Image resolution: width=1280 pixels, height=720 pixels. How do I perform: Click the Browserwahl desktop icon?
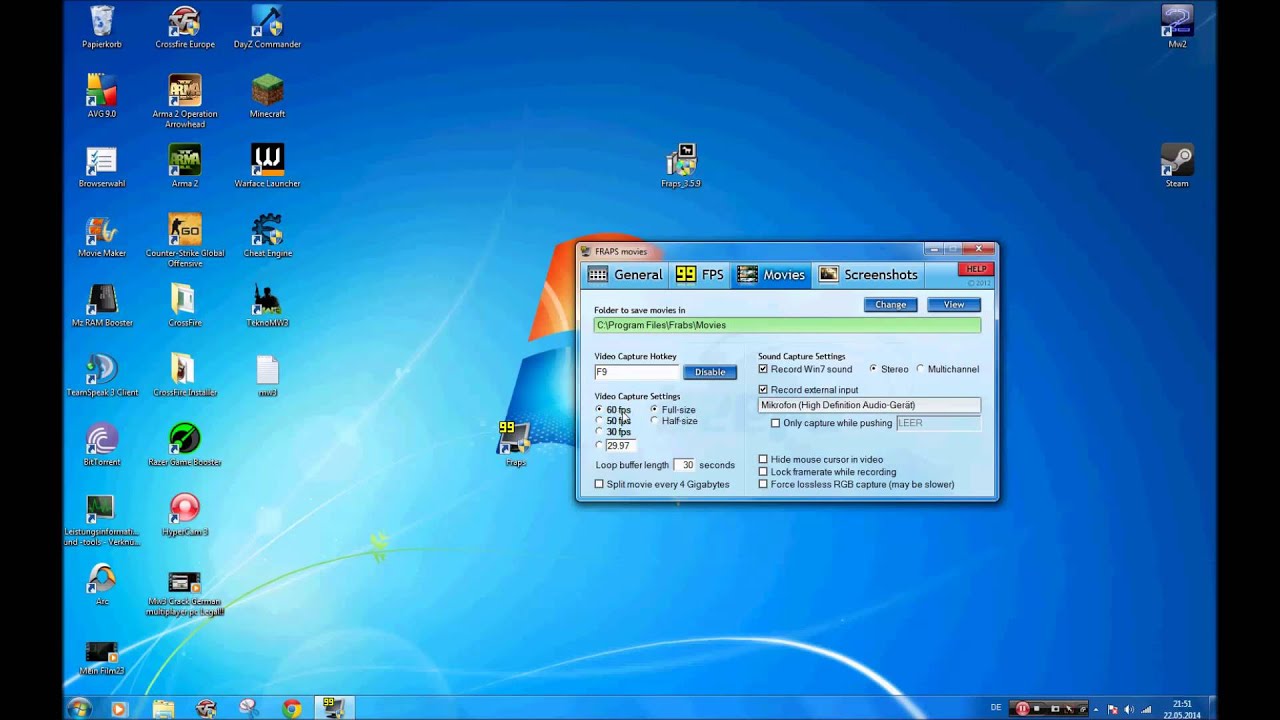click(x=101, y=167)
